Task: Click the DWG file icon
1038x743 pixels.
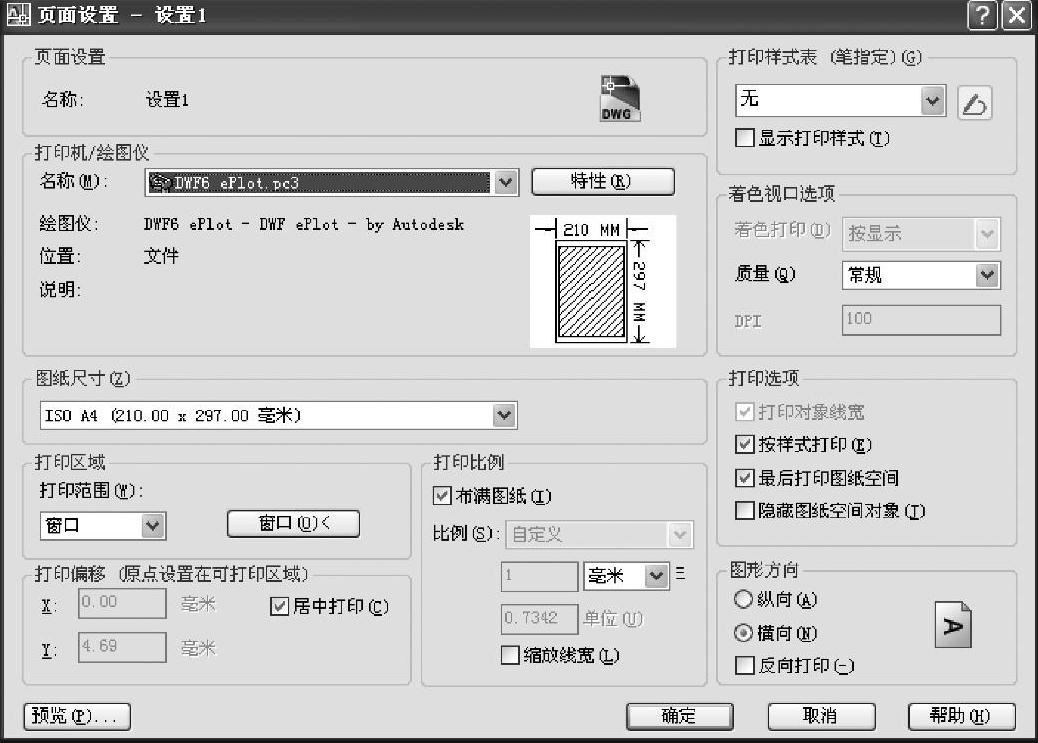Action: tap(620, 99)
